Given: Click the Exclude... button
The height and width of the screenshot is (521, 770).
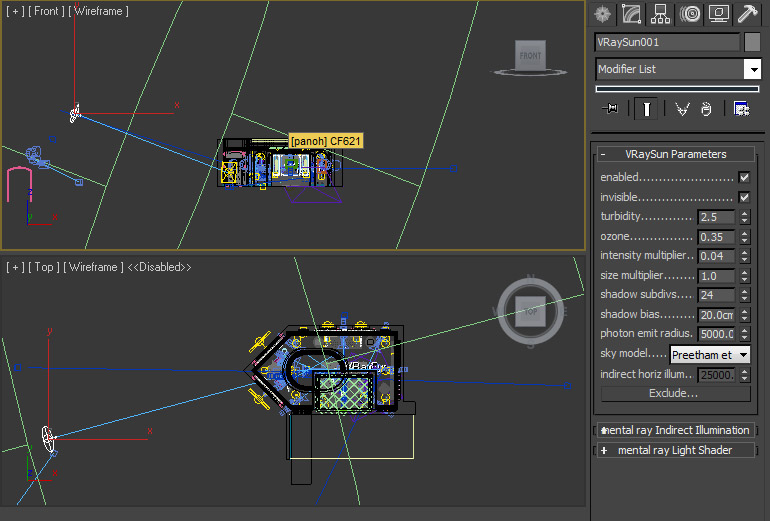Looking at the screenshot, I should pyautogui.click(x=674, y=393).
